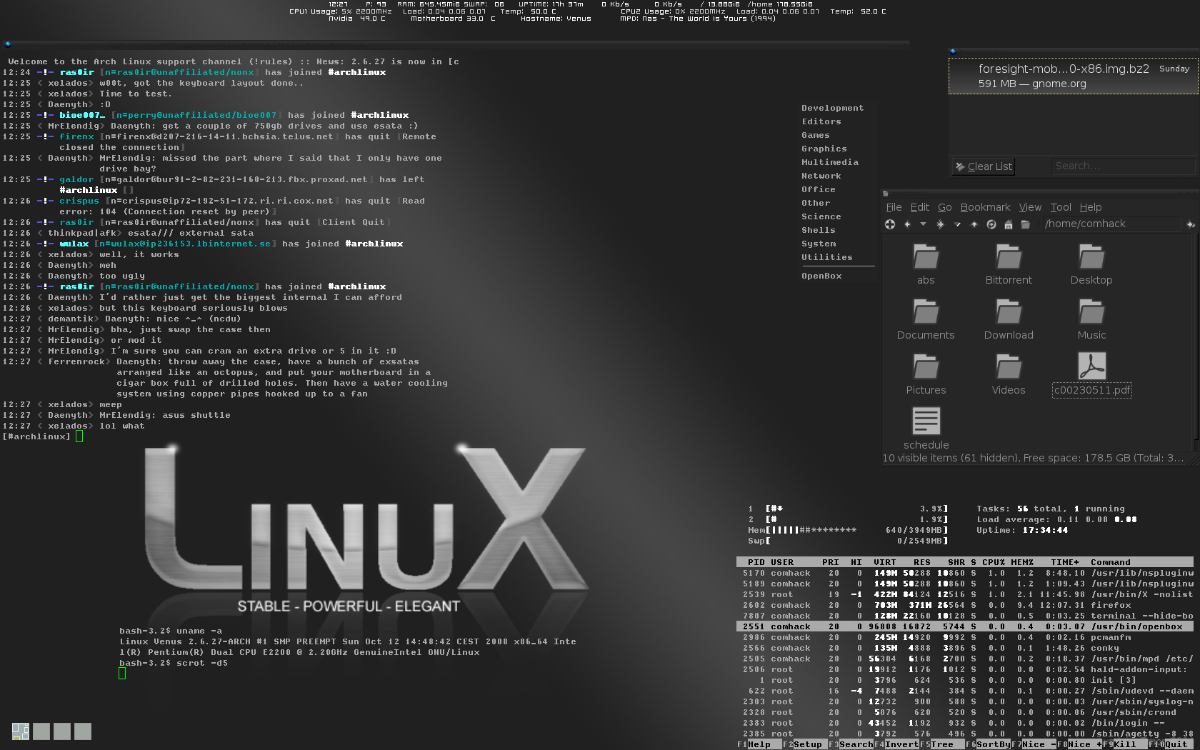Click the Clear List button in downloads

click(983, 167)
